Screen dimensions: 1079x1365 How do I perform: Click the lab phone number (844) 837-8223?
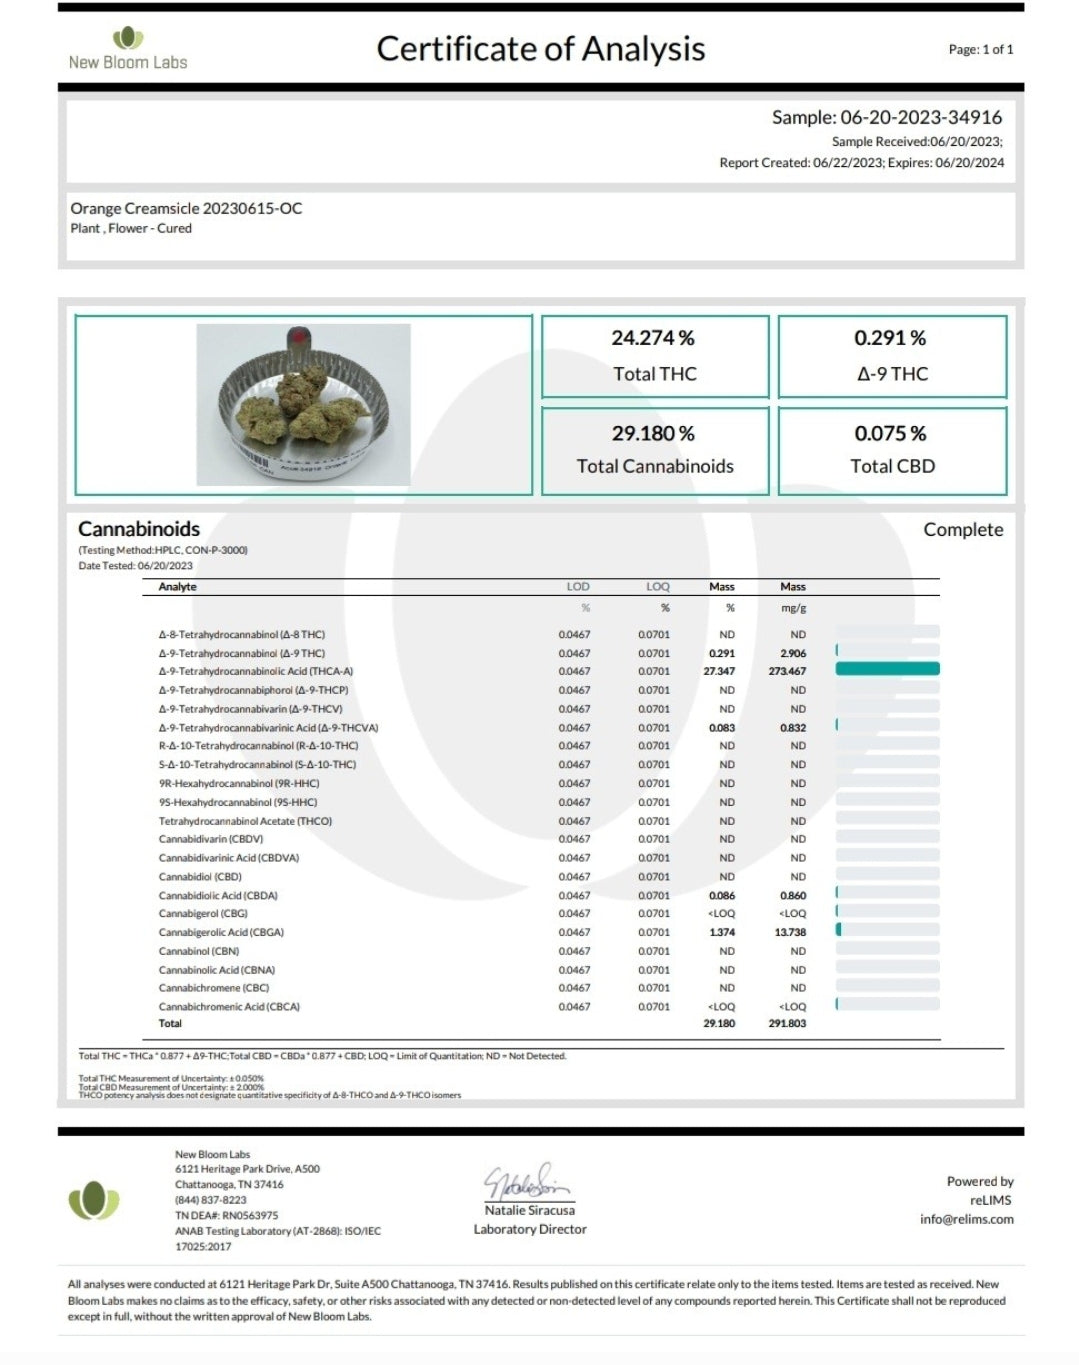210,1200
